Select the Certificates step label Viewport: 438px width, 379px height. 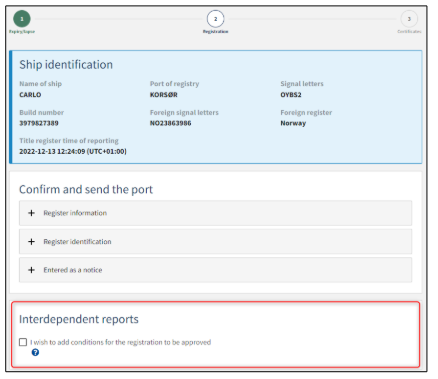(409, 32)
